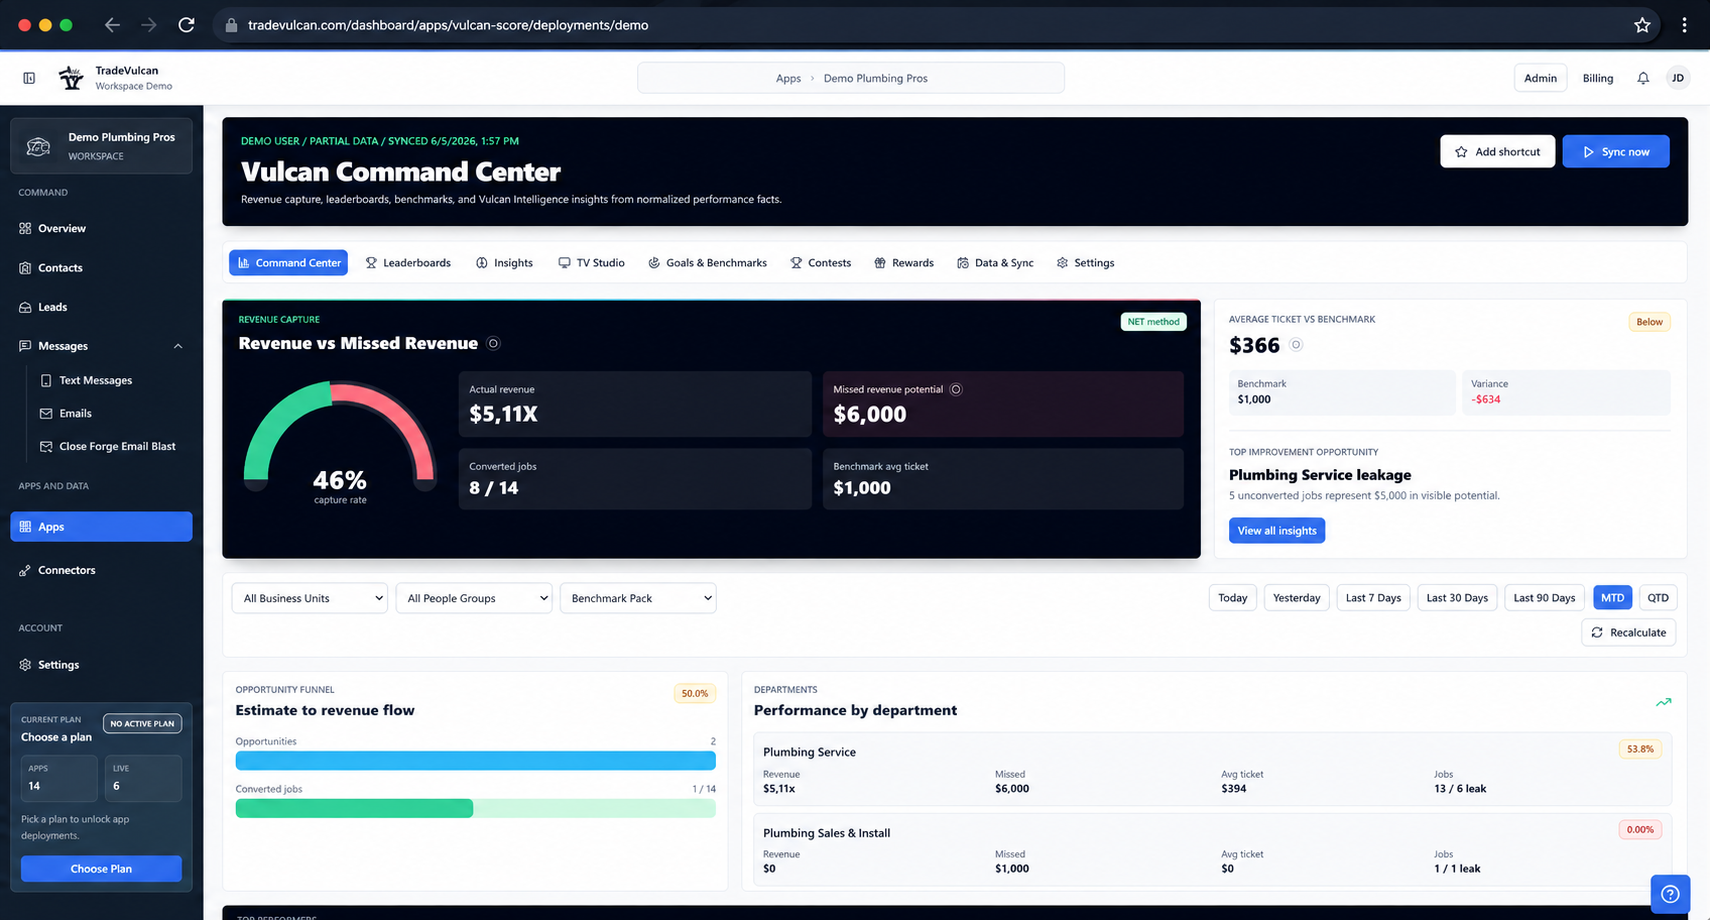
Task: Switch to TV Studio tab
Action: 591,263
